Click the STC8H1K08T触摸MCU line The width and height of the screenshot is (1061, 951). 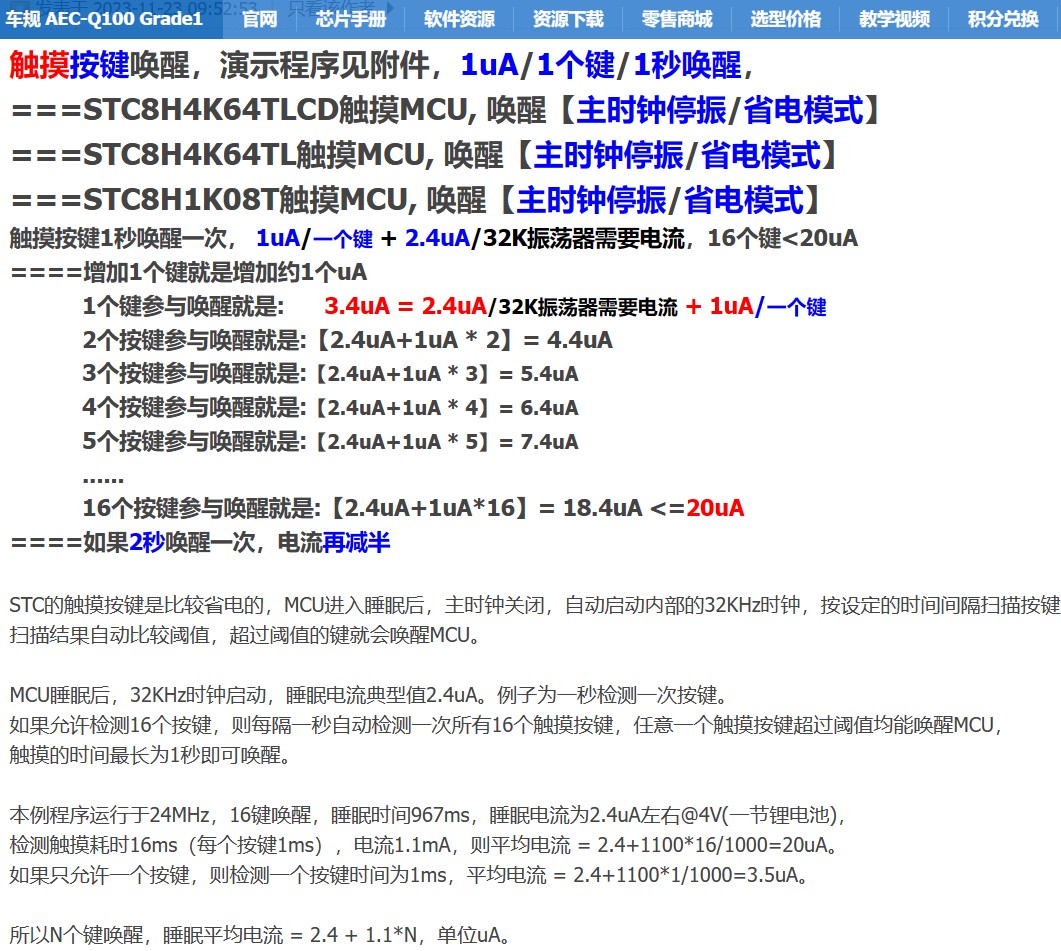pyautogui.click(x=415, y=200)
